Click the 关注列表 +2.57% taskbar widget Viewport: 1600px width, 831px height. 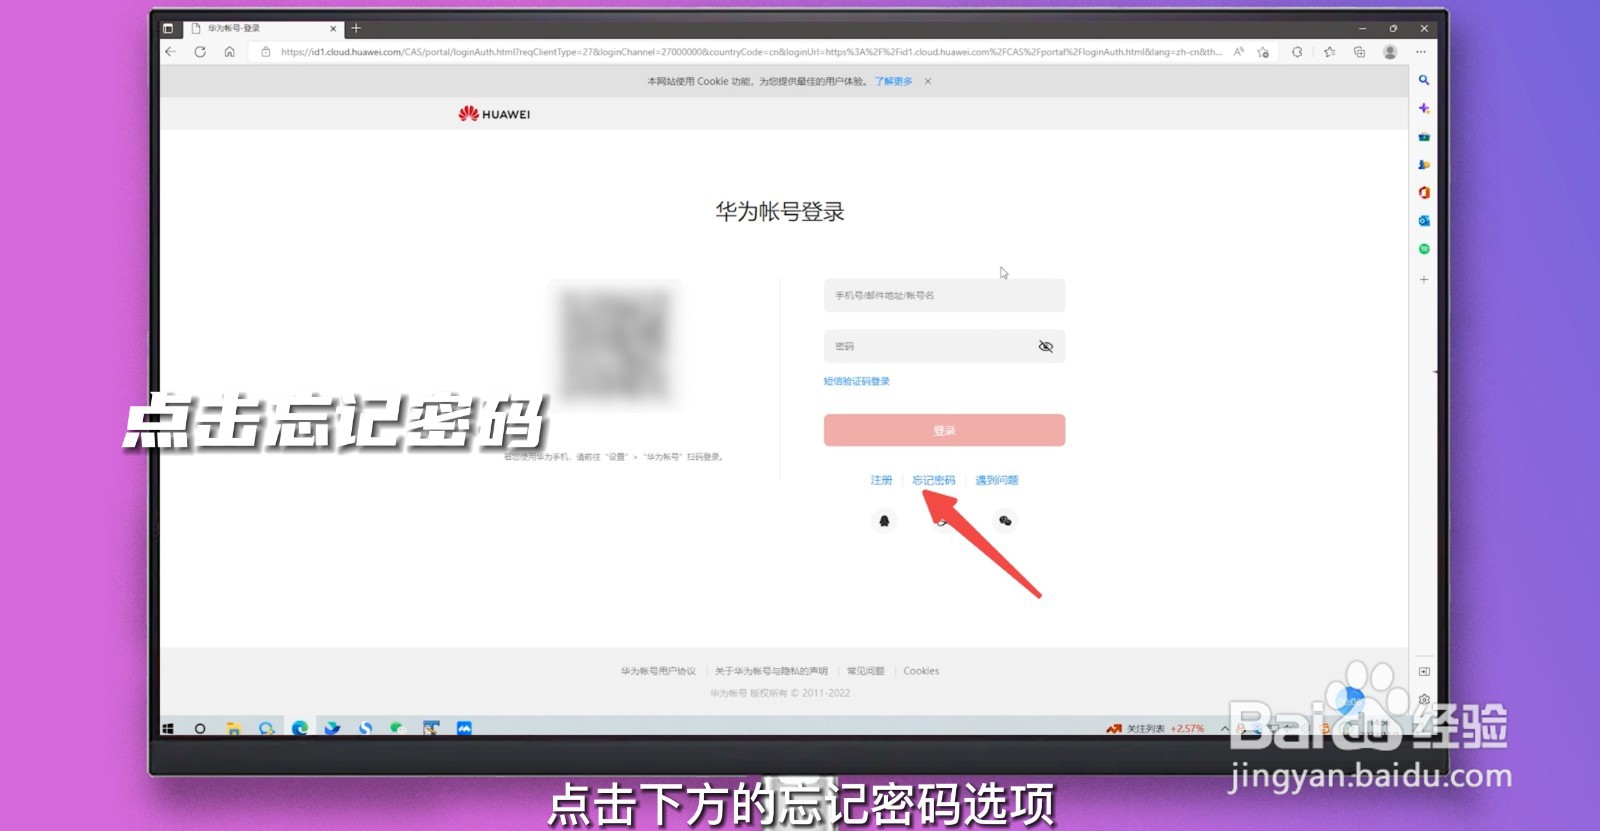point(1155,728)
